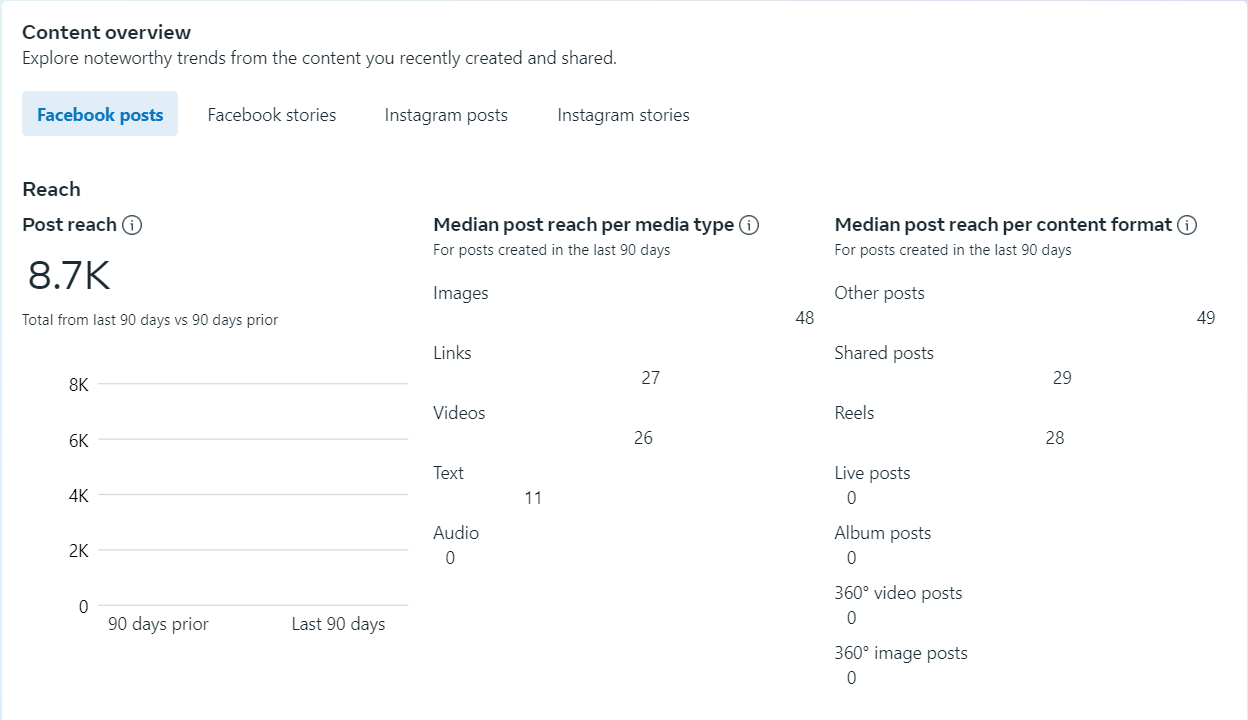Click the '90 days prior' chart label
Viewport: 1248px width, 720px height.
158,624
